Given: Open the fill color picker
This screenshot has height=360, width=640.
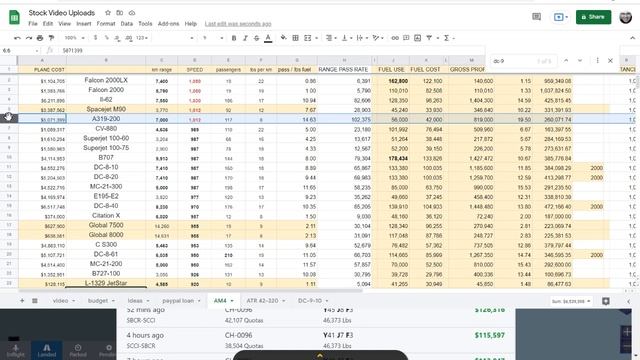Looking at the screenshot, I should 283,38.
